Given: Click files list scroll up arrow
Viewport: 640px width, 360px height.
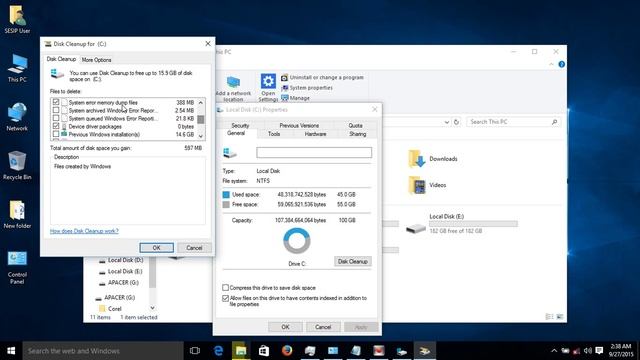Looking at the screenshot, I should (x=200, y=102).
